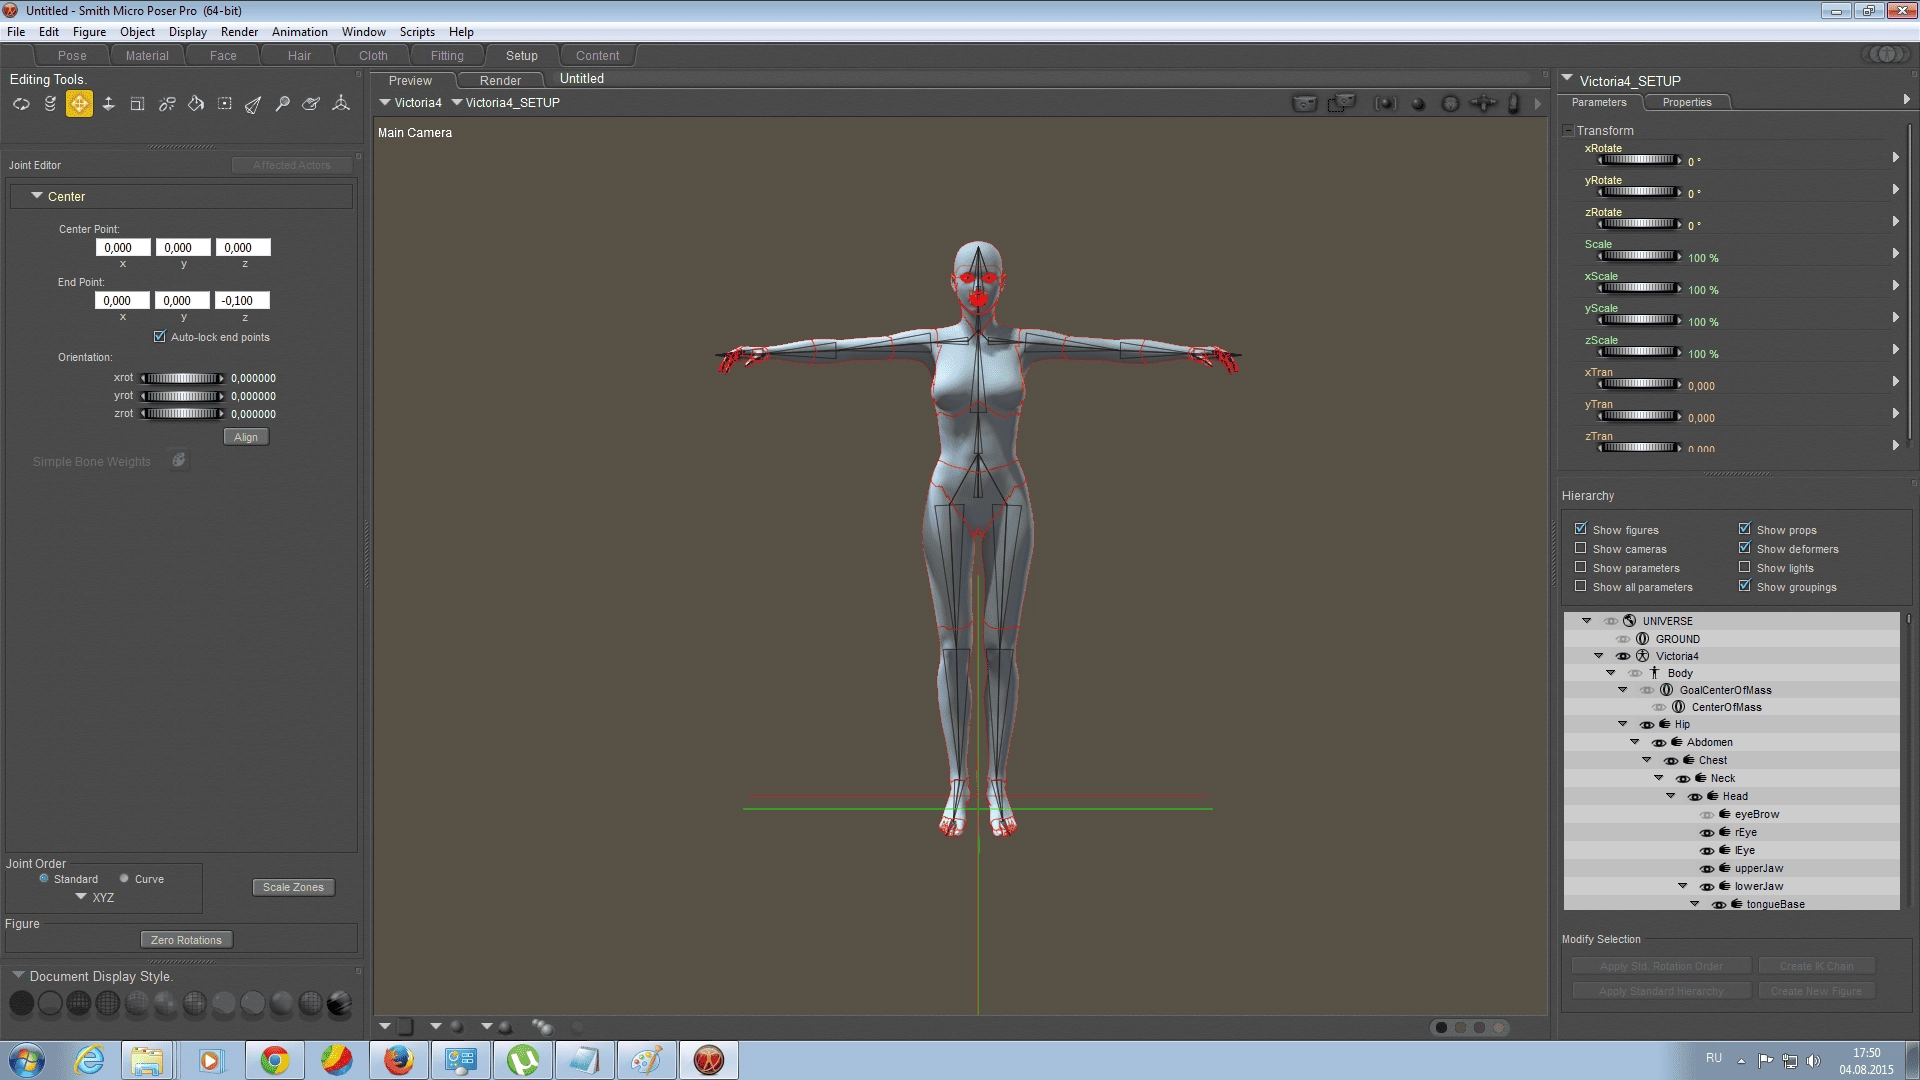The width and height of the screenshot is (1920, 1080).
Task: Click the camera render icon above viewport
Action: 1305,103
